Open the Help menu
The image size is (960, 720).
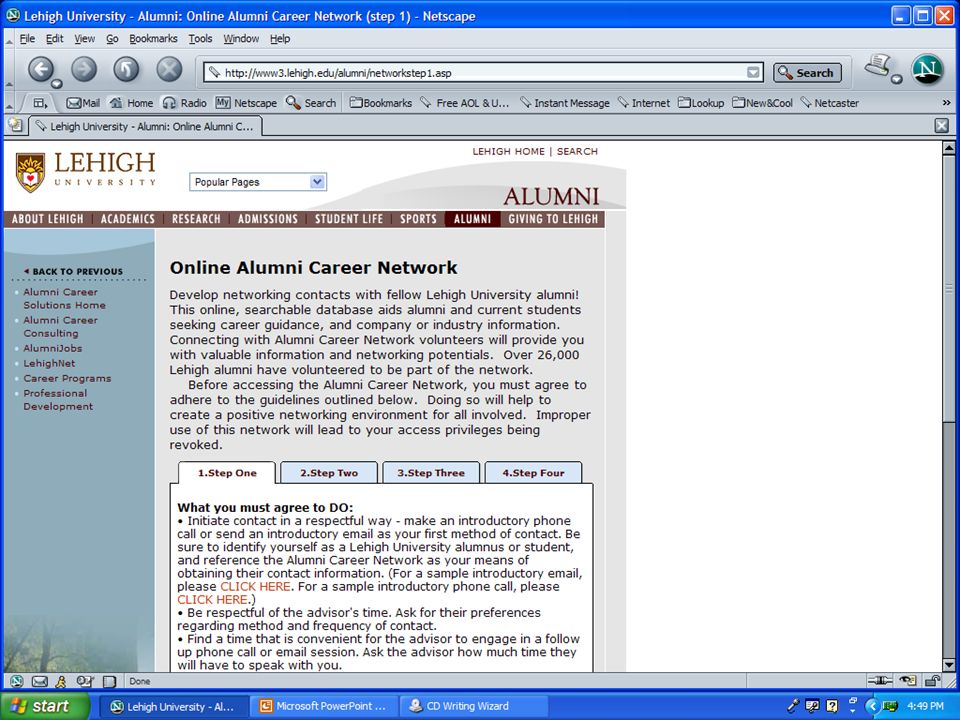[x=280, y=39]
